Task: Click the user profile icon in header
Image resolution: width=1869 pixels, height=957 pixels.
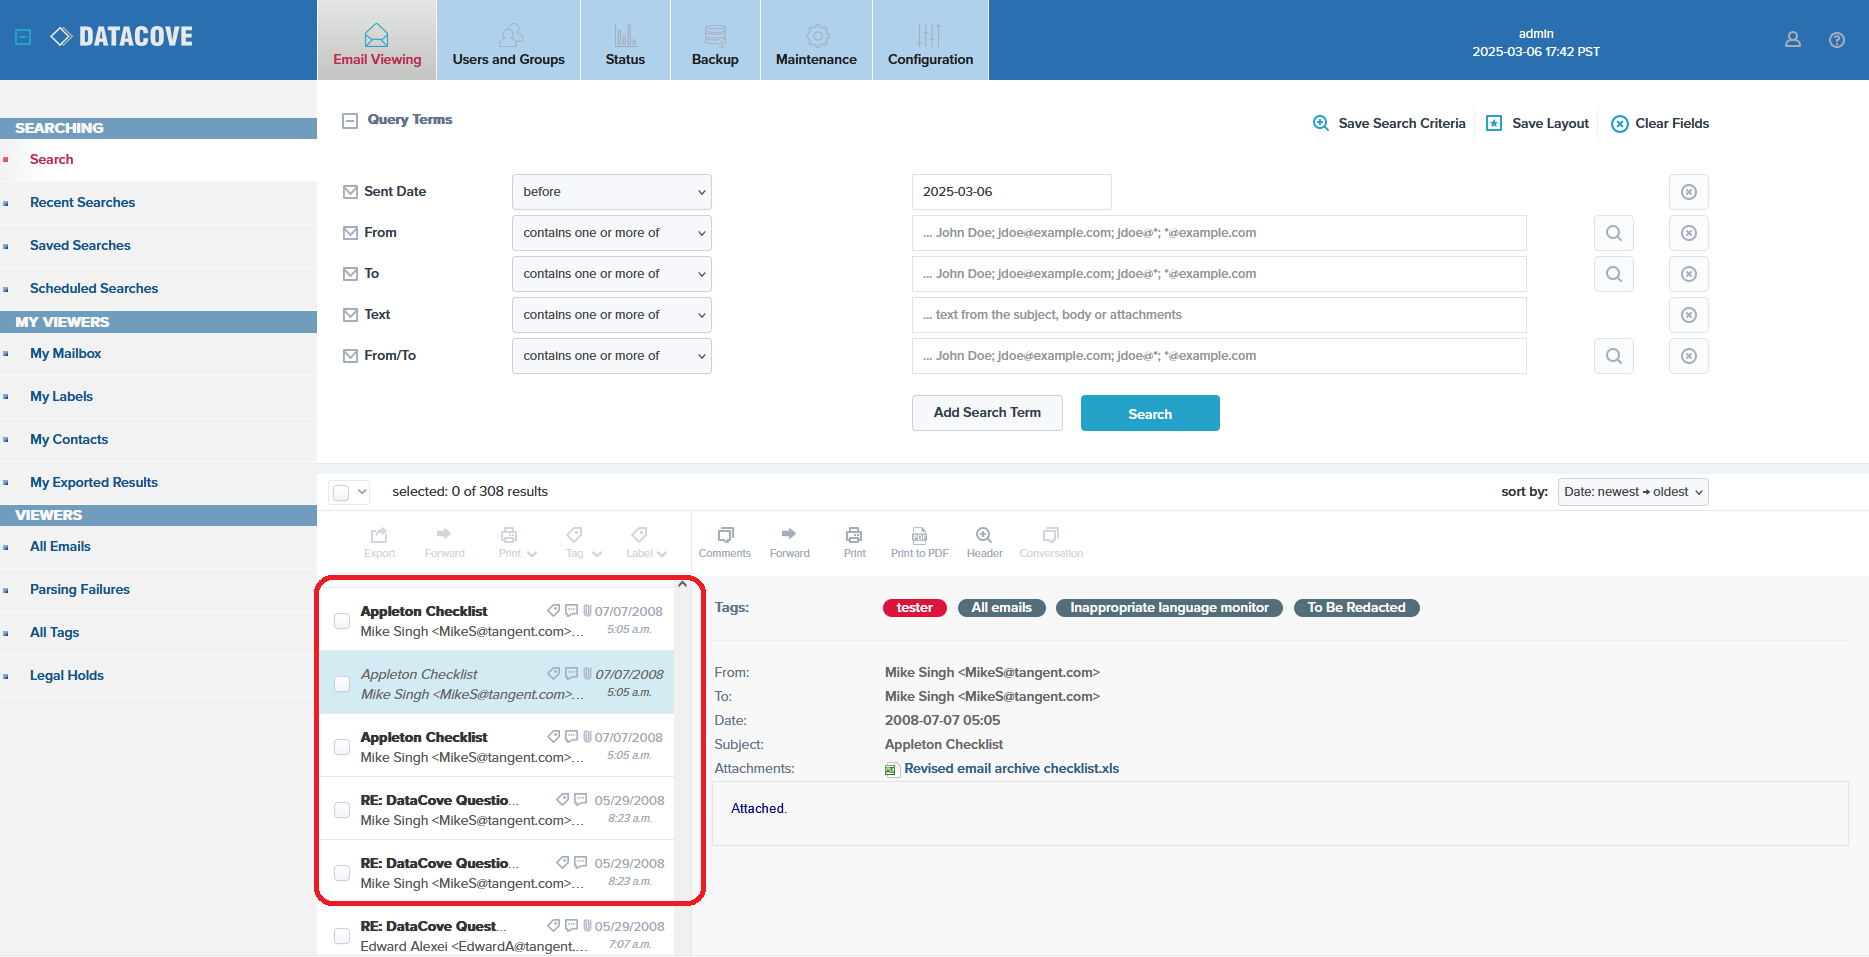Action: [1793, 40]
